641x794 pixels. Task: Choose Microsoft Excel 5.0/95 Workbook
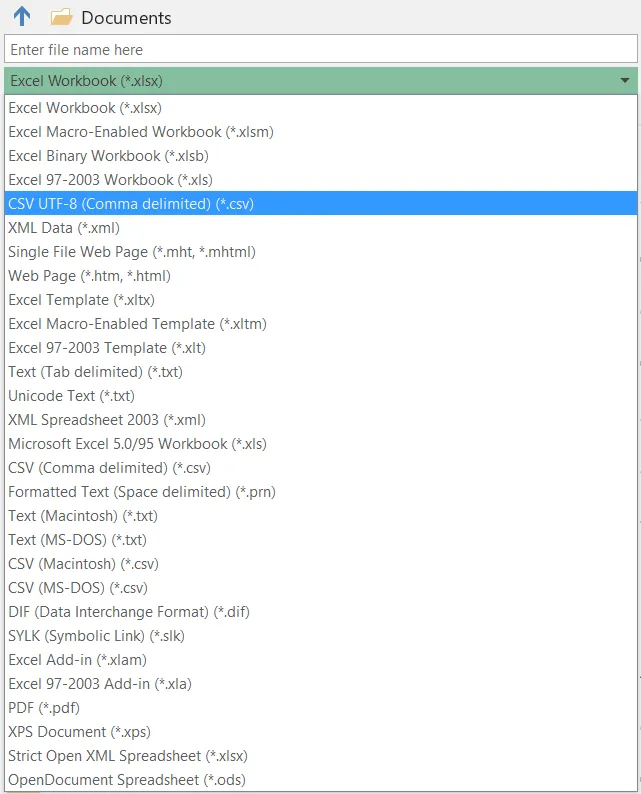(320, 444)
